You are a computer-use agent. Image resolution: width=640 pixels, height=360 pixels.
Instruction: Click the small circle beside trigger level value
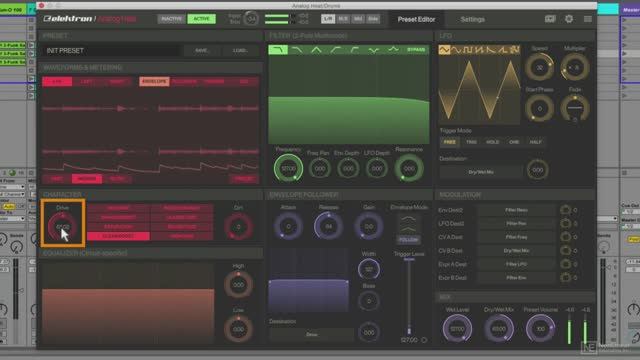(424, 340)
